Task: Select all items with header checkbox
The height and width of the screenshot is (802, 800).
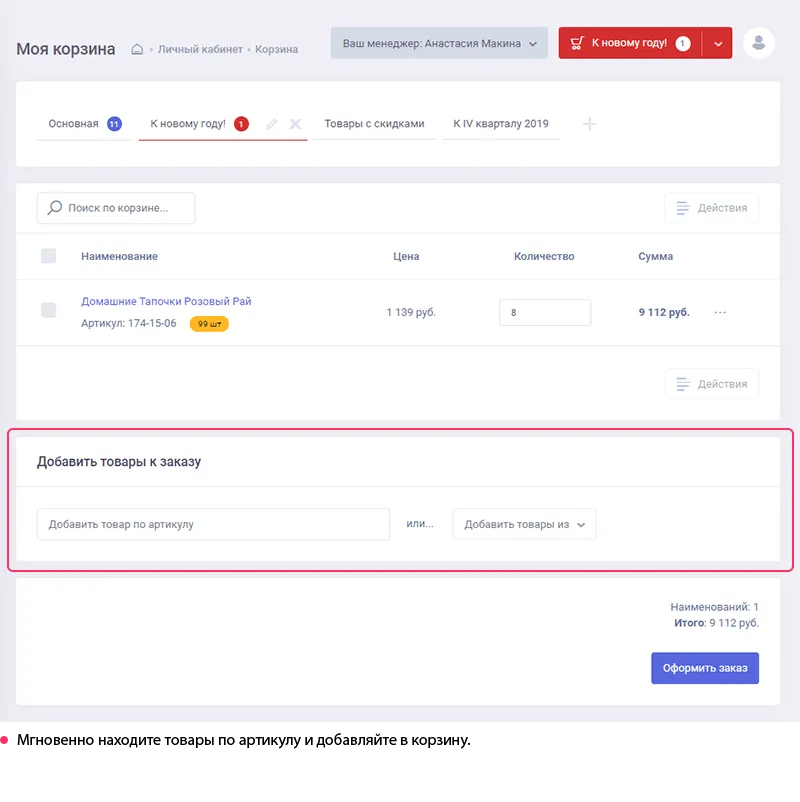Action: 49,256
